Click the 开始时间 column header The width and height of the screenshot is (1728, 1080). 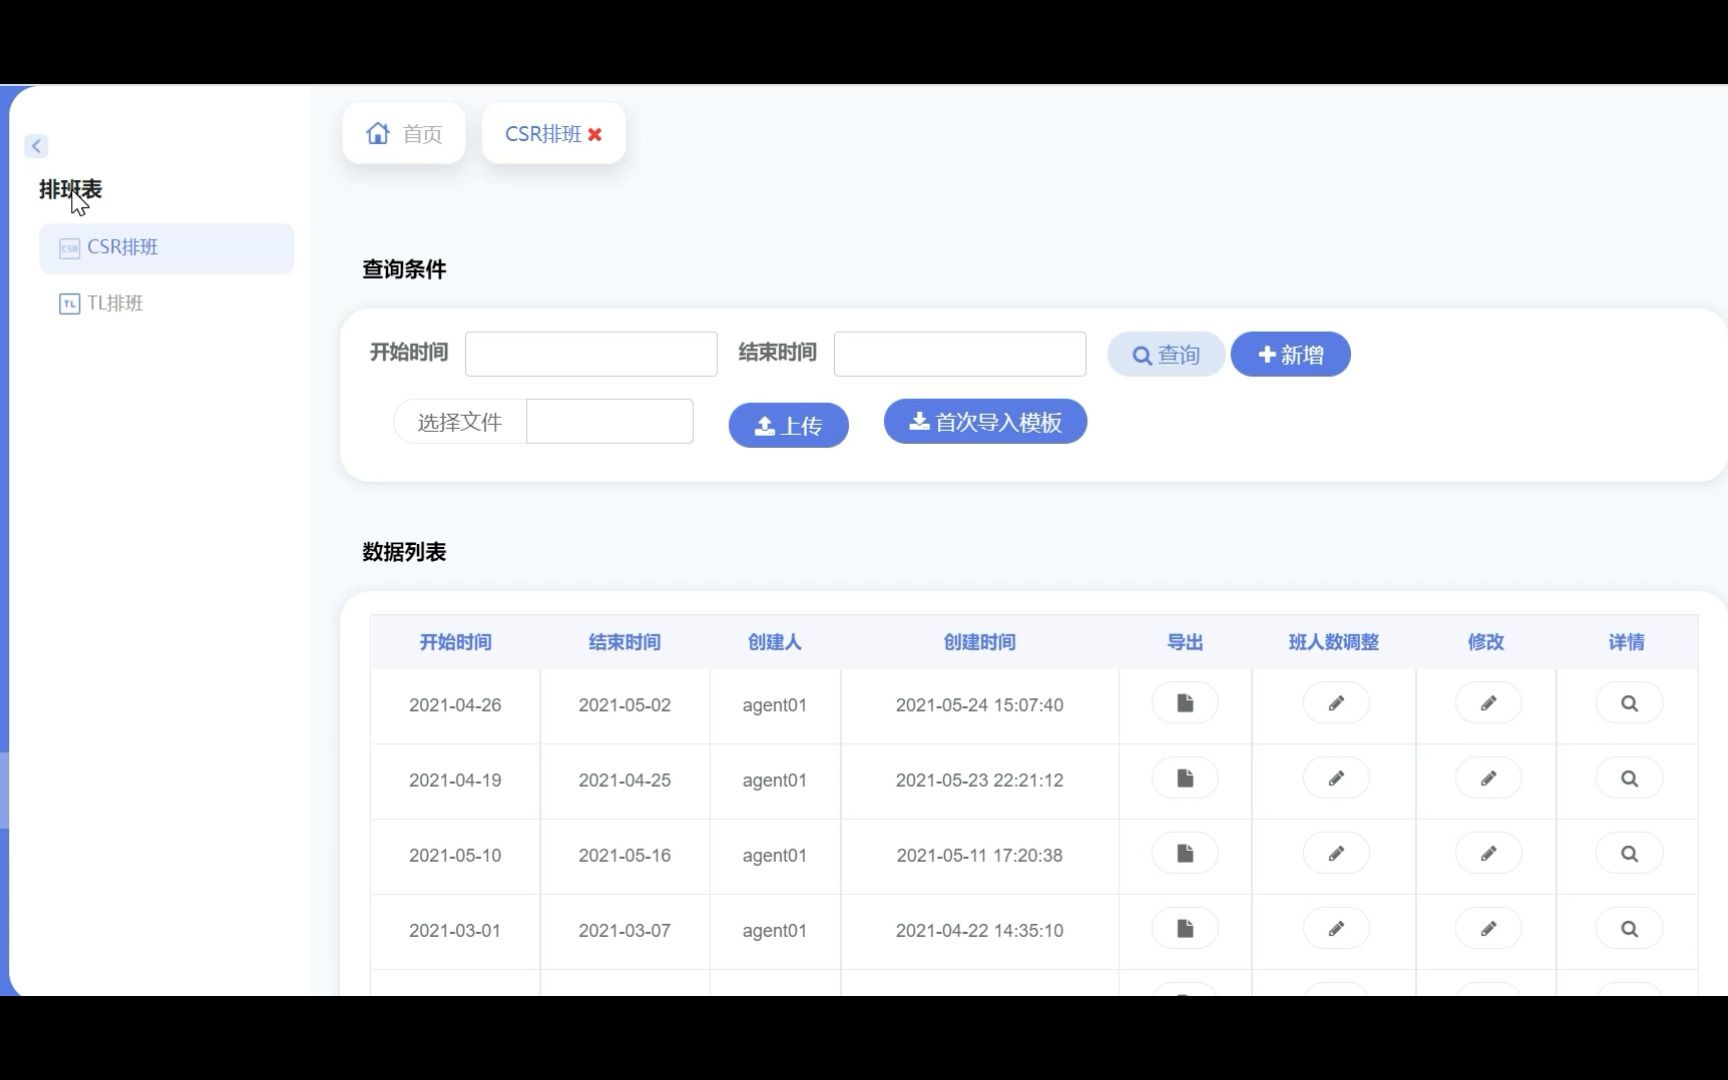(455, 642)
